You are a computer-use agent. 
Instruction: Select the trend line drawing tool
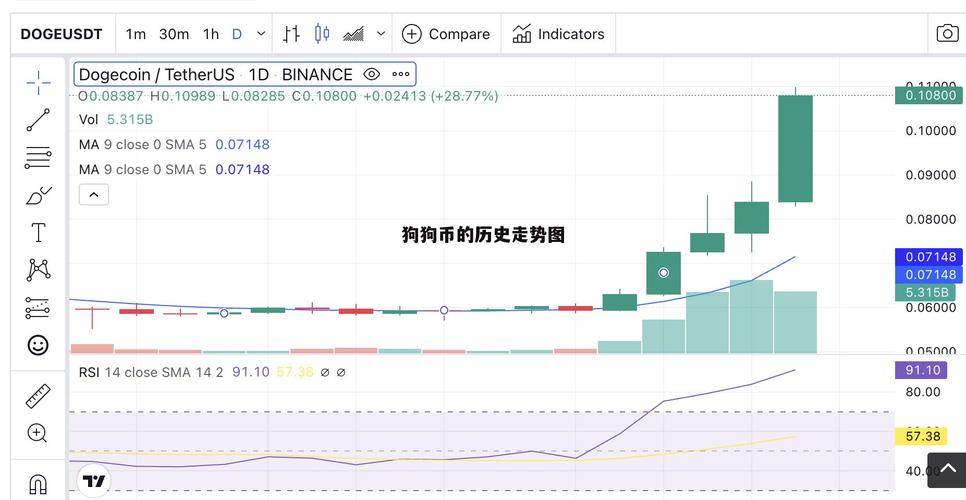pyautogui.click(x=38, y=120)
